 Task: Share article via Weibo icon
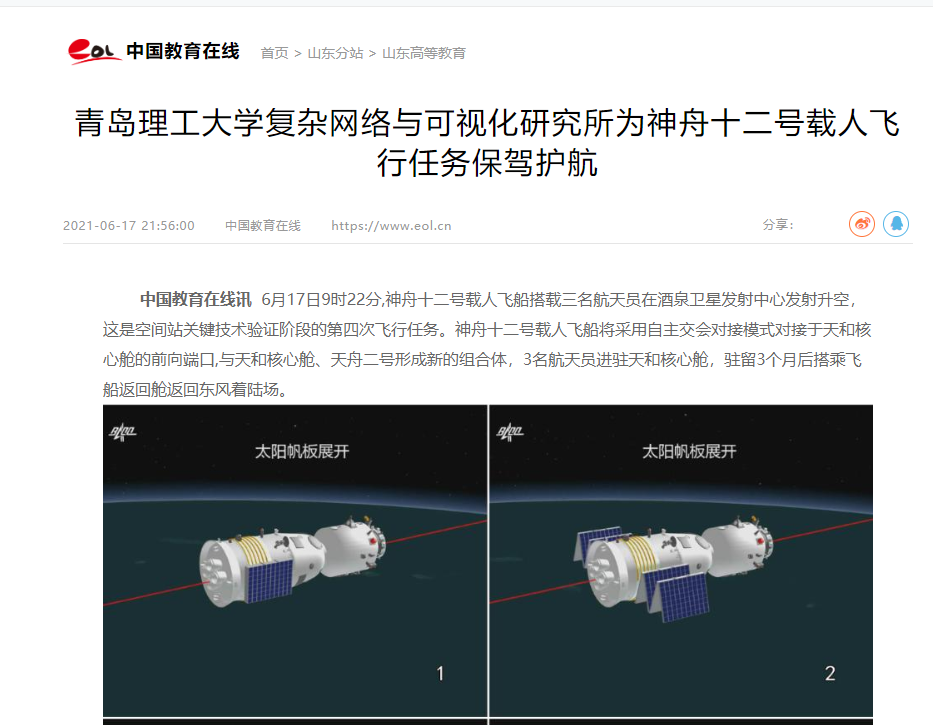[x=862, y=224]
